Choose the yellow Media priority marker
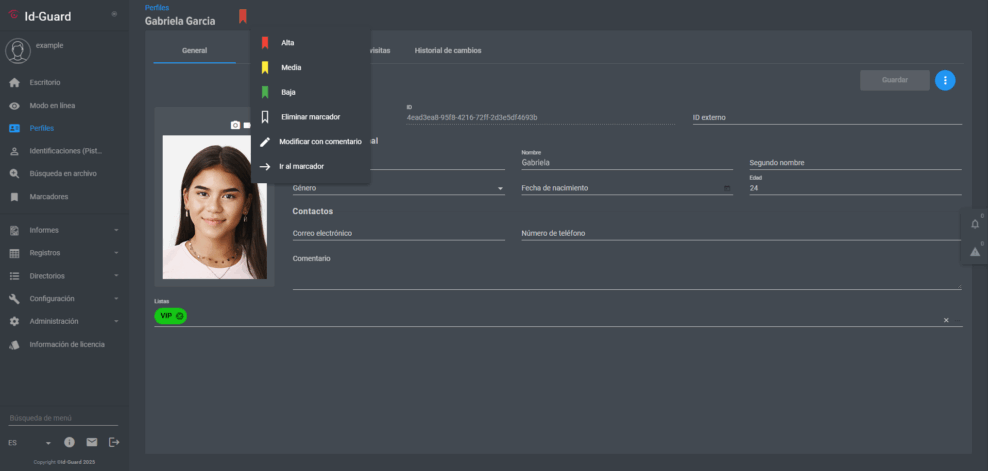Viewport: 988px width, 471px height. pos(291,68)
